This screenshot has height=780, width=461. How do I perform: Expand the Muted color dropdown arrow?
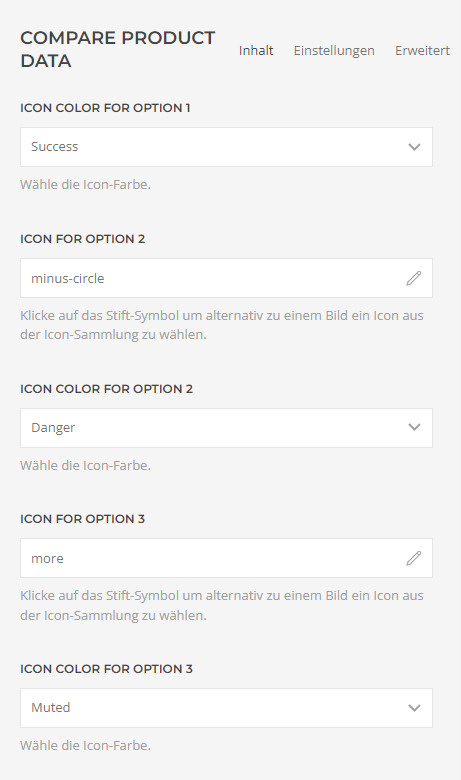pyautogui.click(x=414, y=708)
